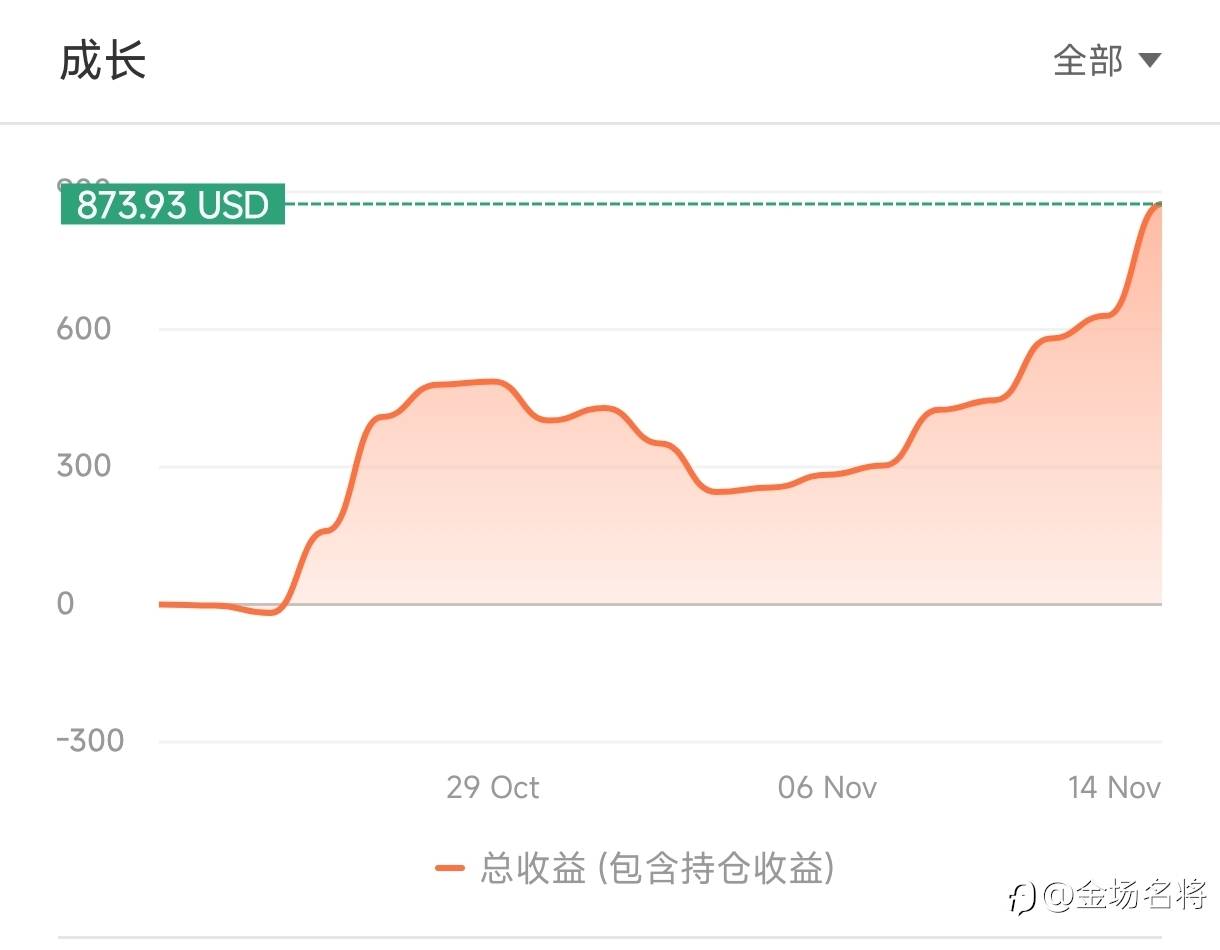Select the 06 Nov date label

(827, 787)
